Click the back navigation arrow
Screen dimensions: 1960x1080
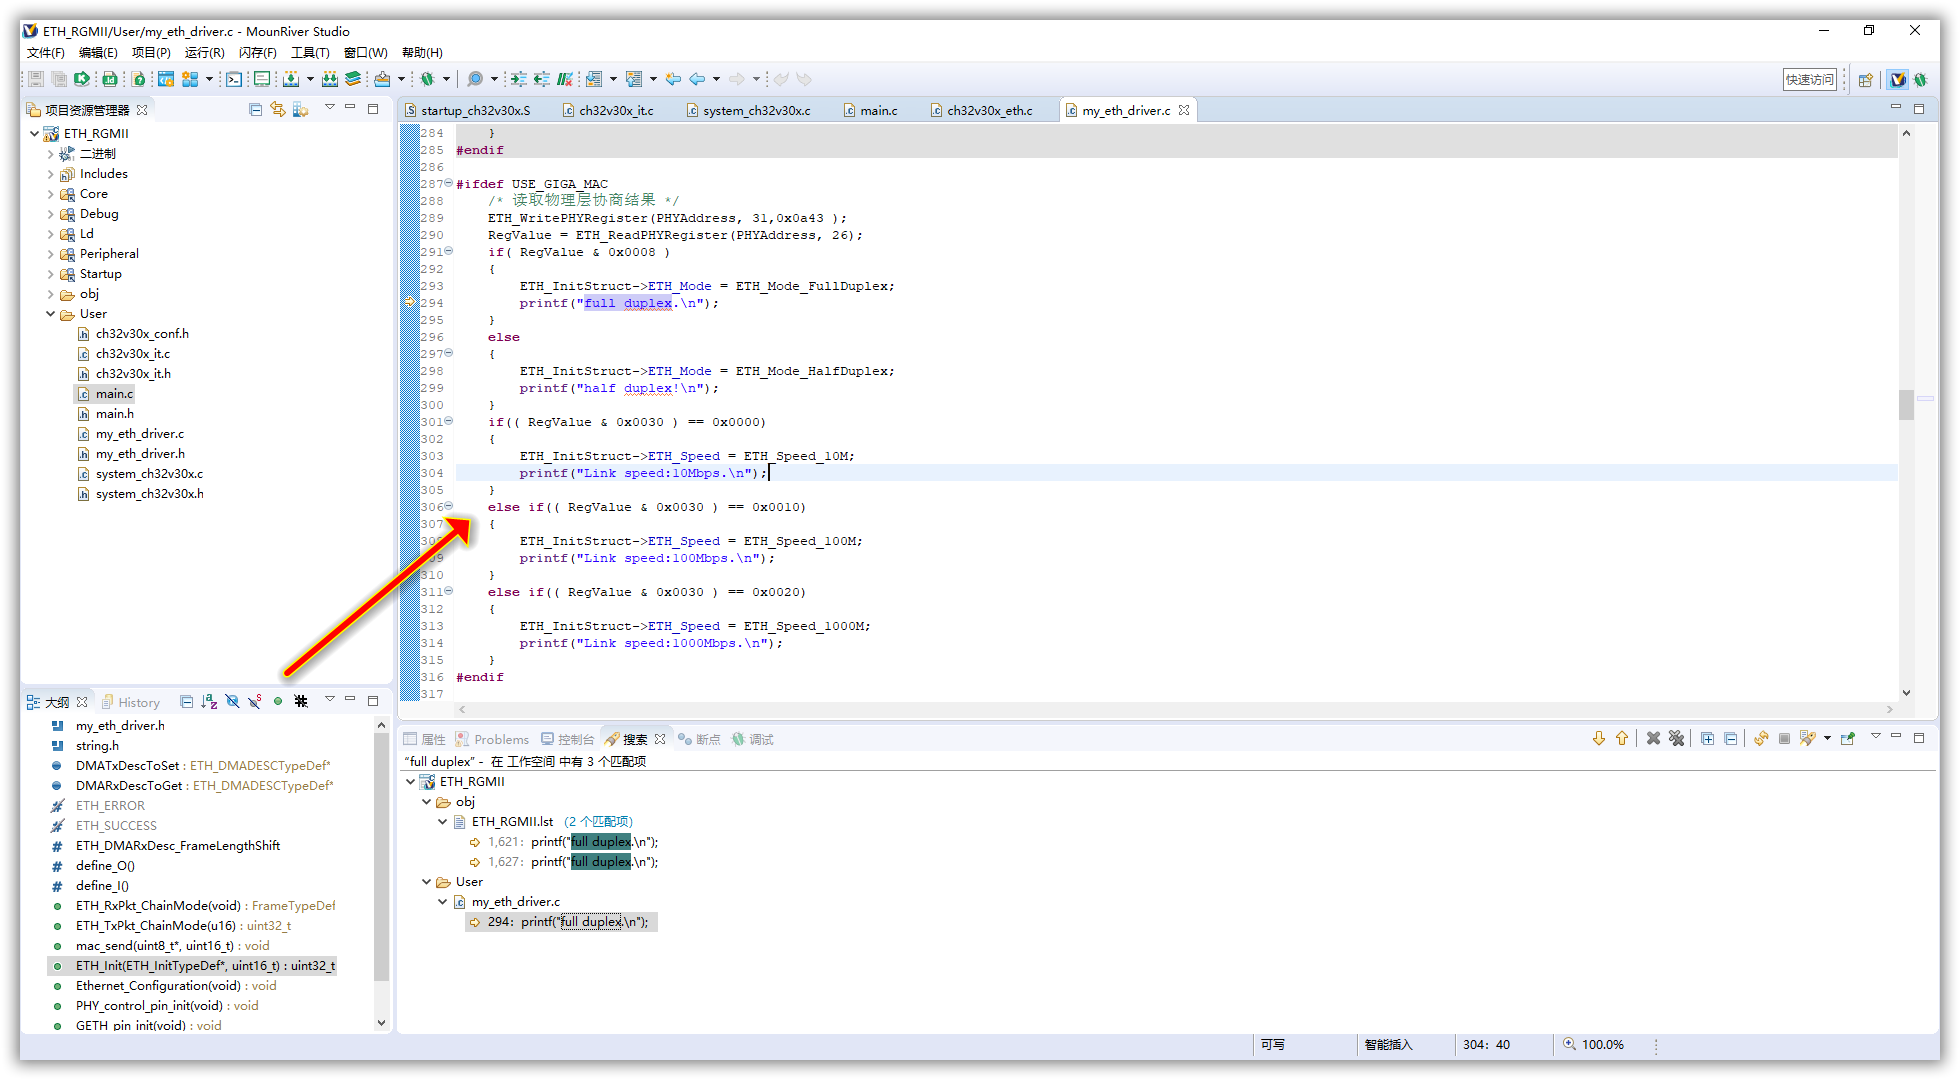[697, 79]
